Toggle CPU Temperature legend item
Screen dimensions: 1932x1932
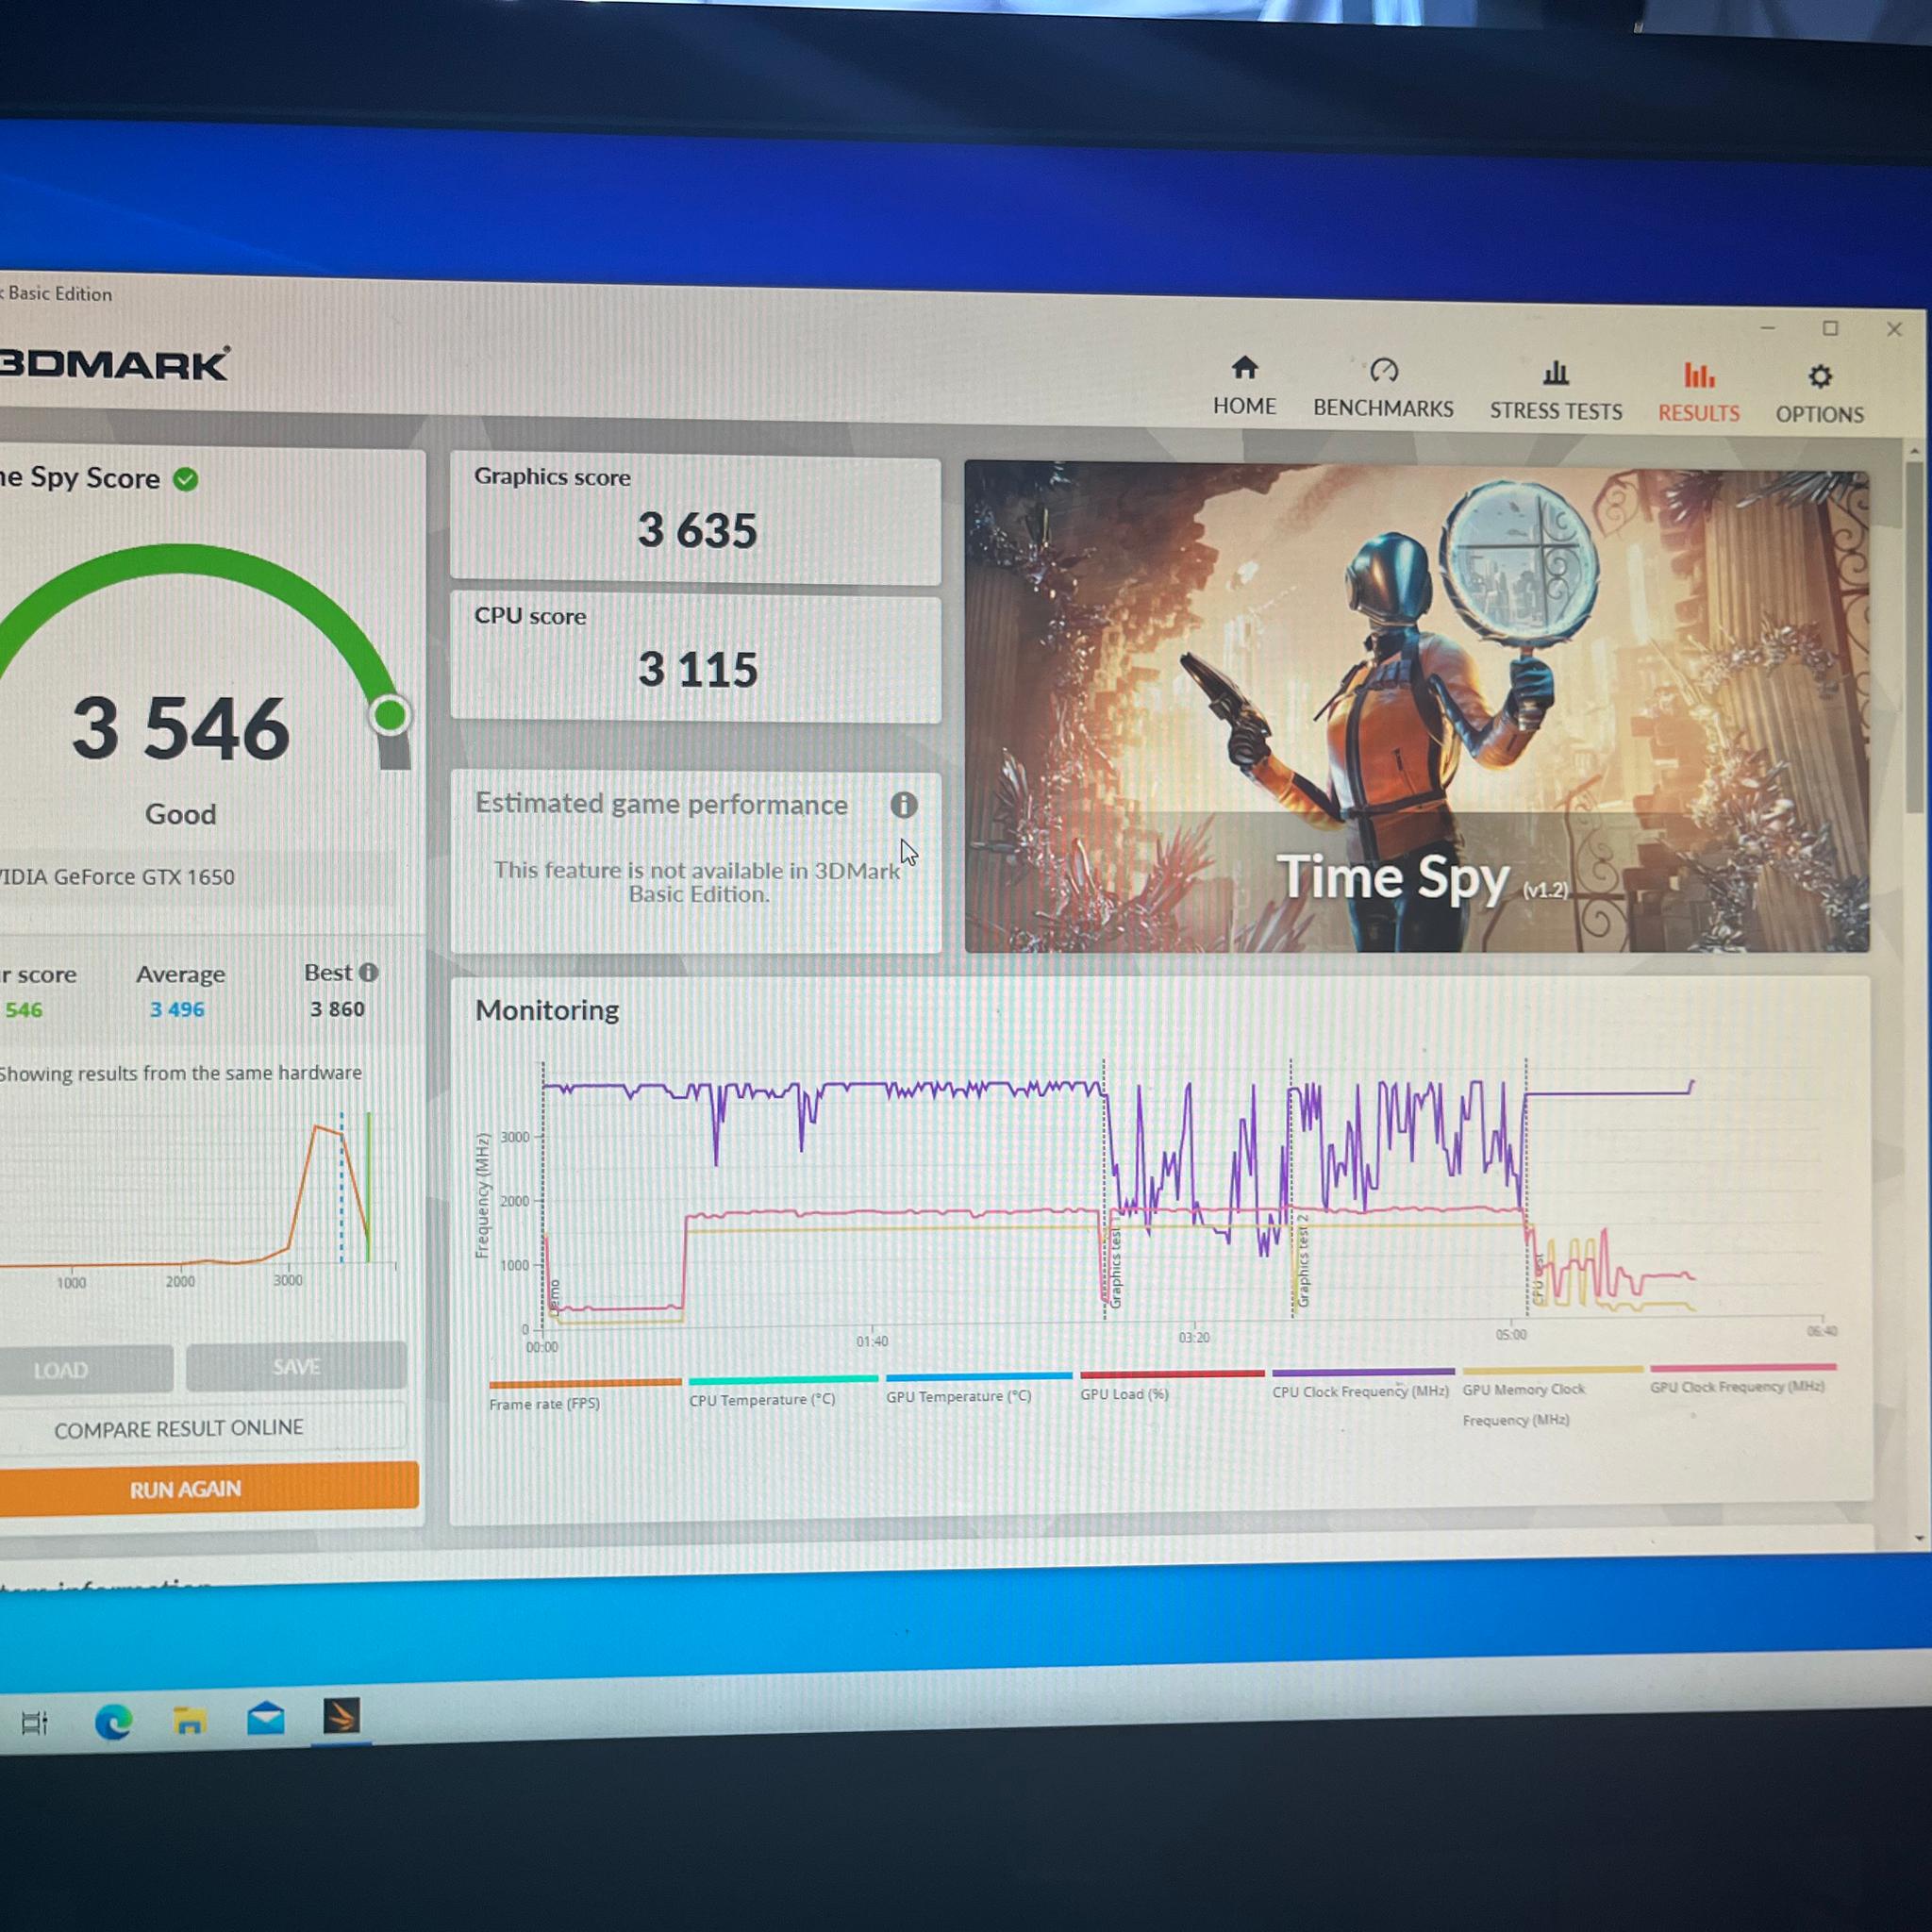tap(782, 1390)
